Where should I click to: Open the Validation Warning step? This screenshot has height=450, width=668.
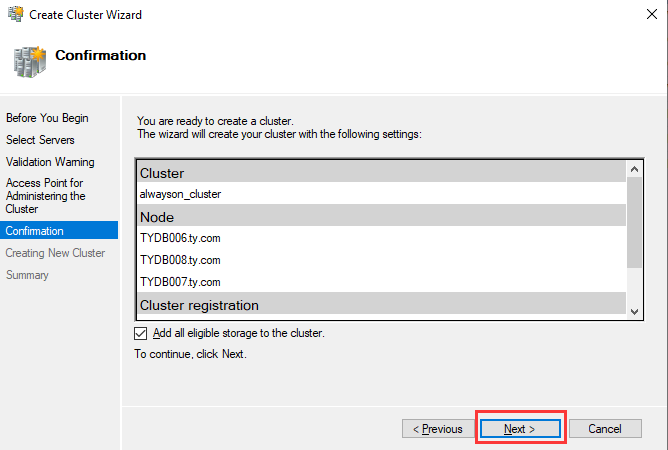click(50, 162)
